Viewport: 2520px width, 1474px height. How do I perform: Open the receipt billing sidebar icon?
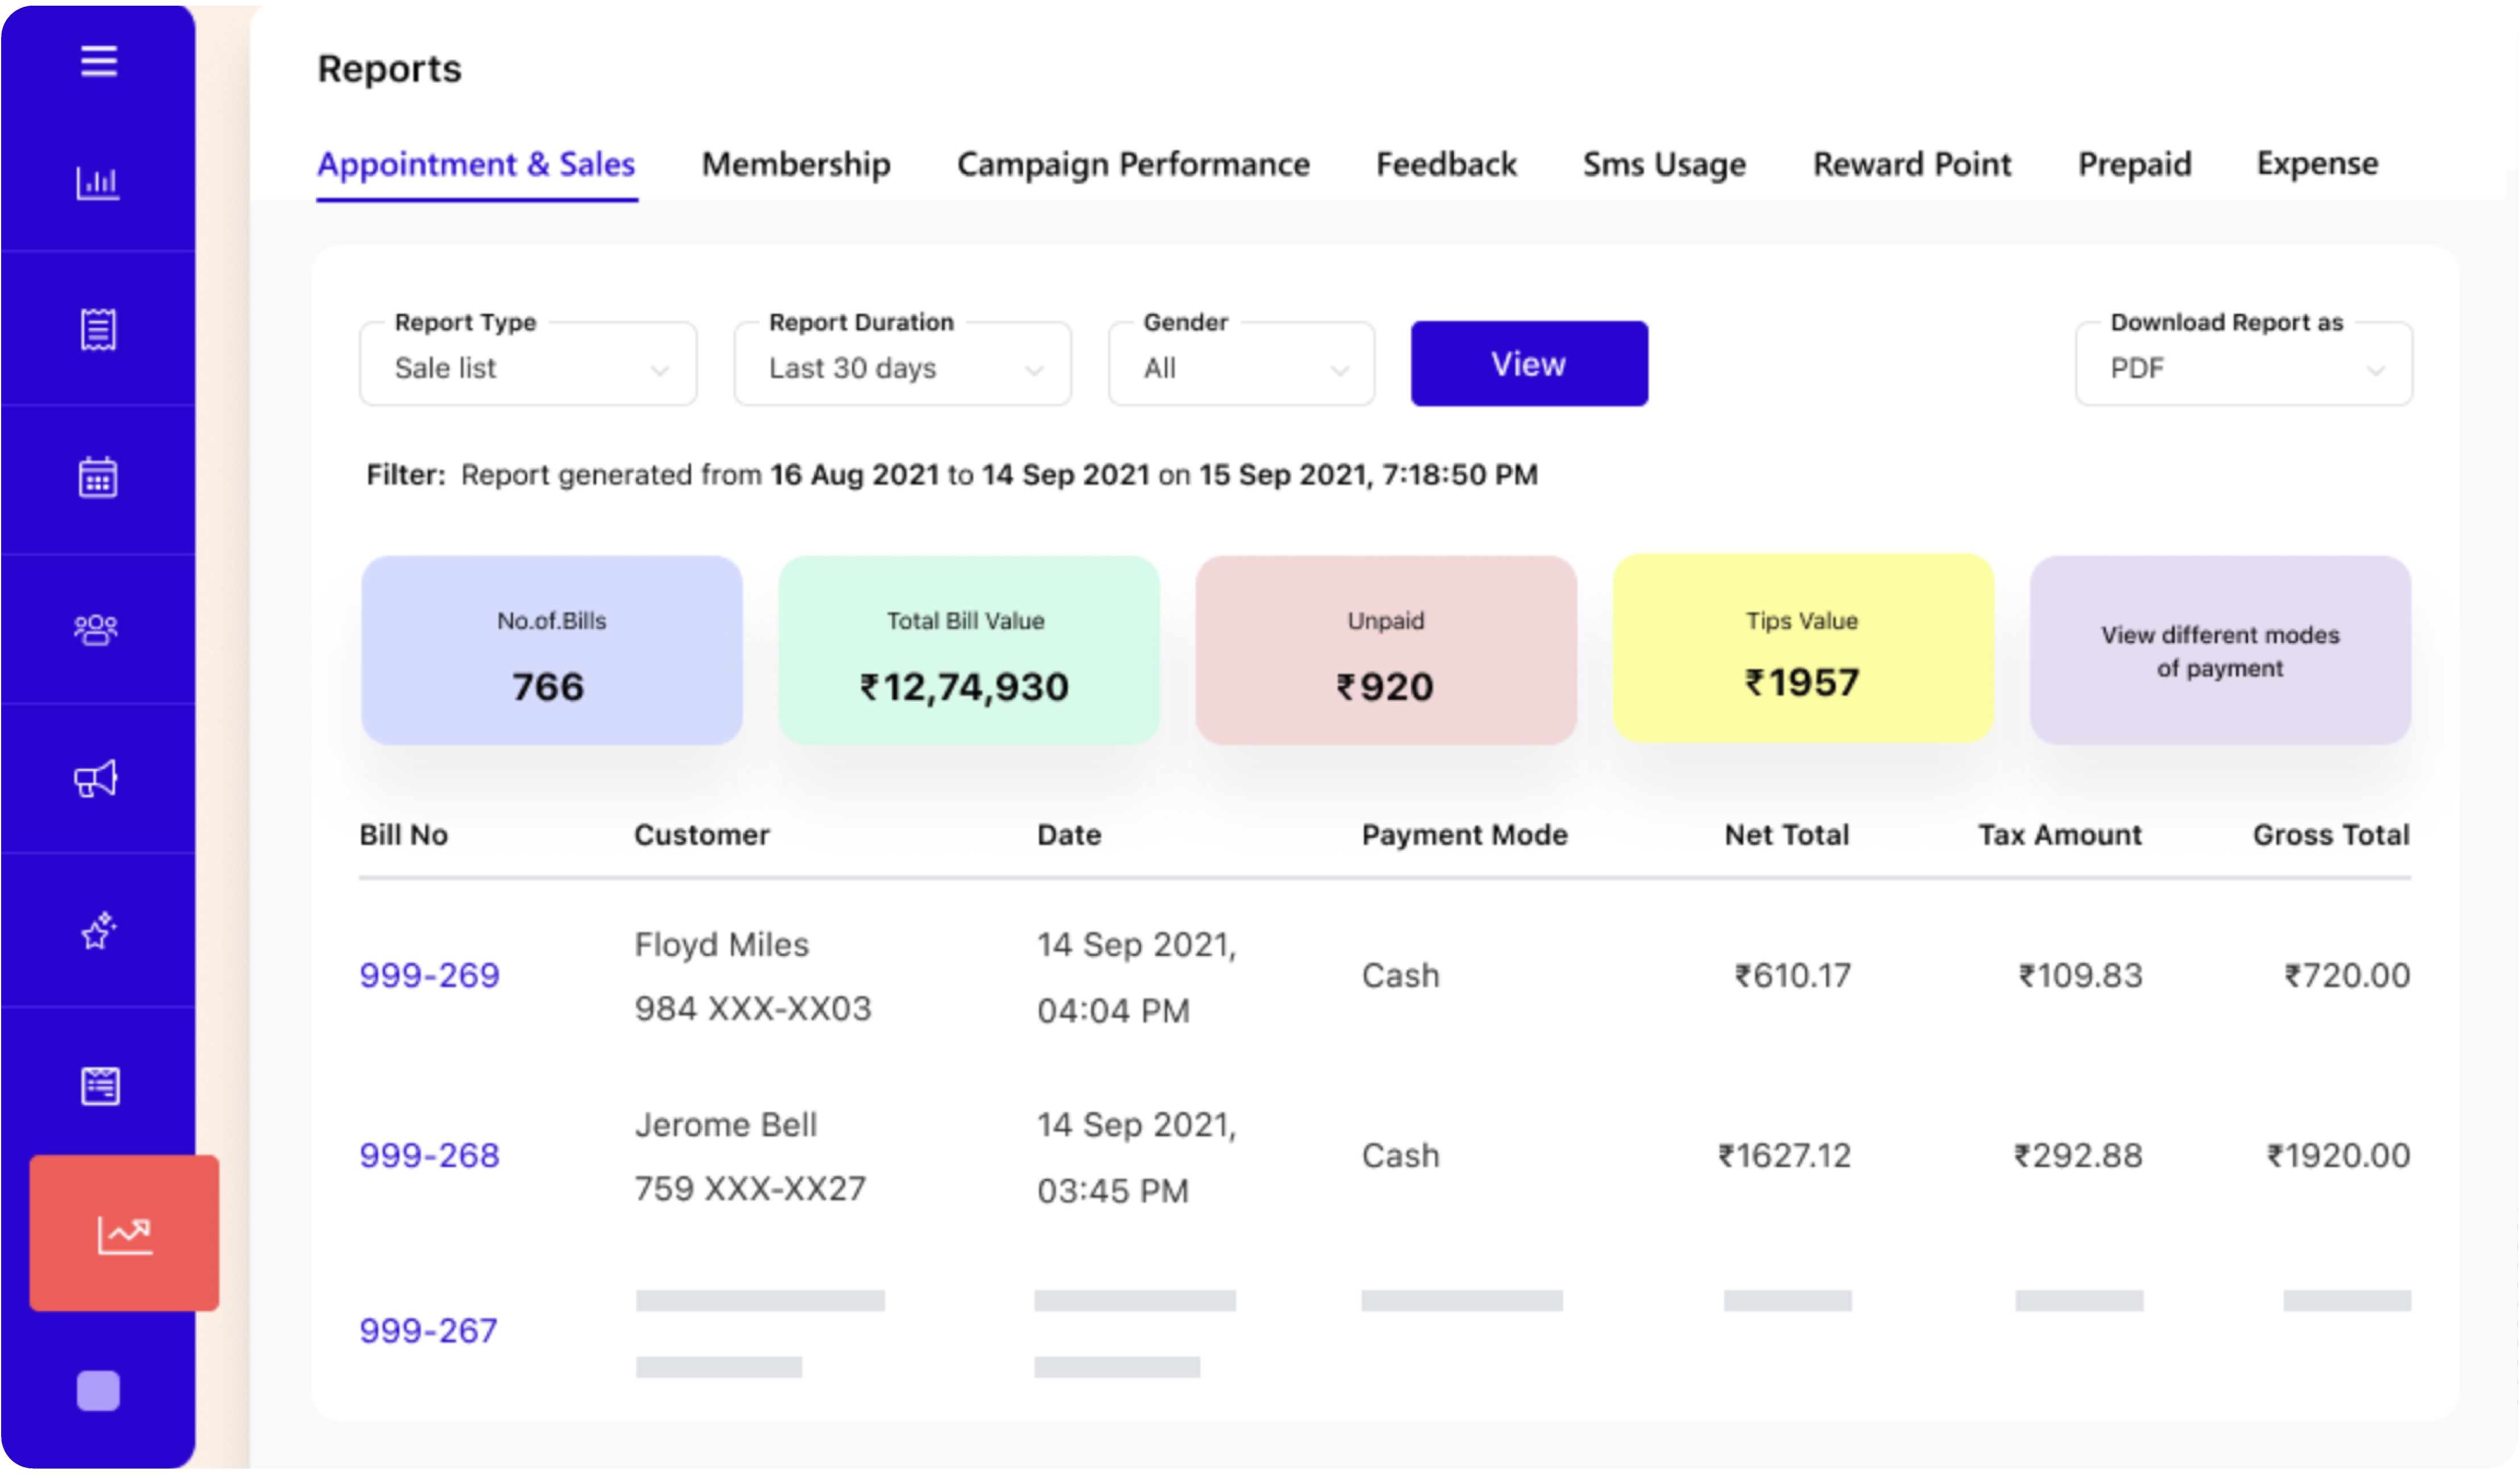click(98, 329)
